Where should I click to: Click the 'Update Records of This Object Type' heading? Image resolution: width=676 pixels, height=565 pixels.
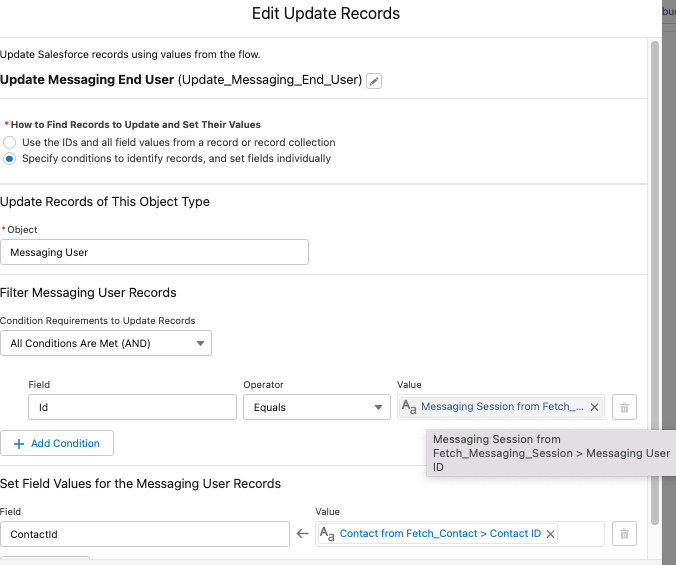pos(105,202)
